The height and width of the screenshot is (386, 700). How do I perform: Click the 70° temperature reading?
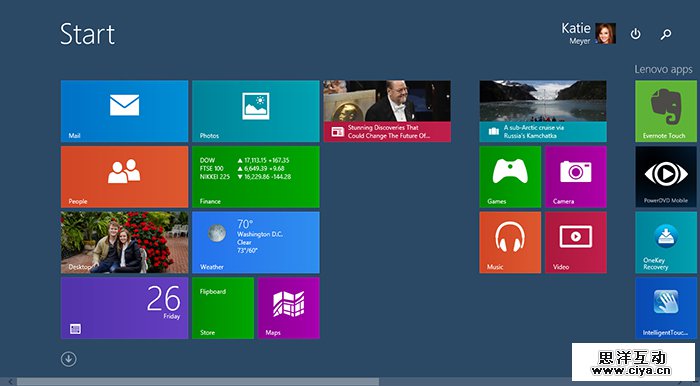[245, 224]
